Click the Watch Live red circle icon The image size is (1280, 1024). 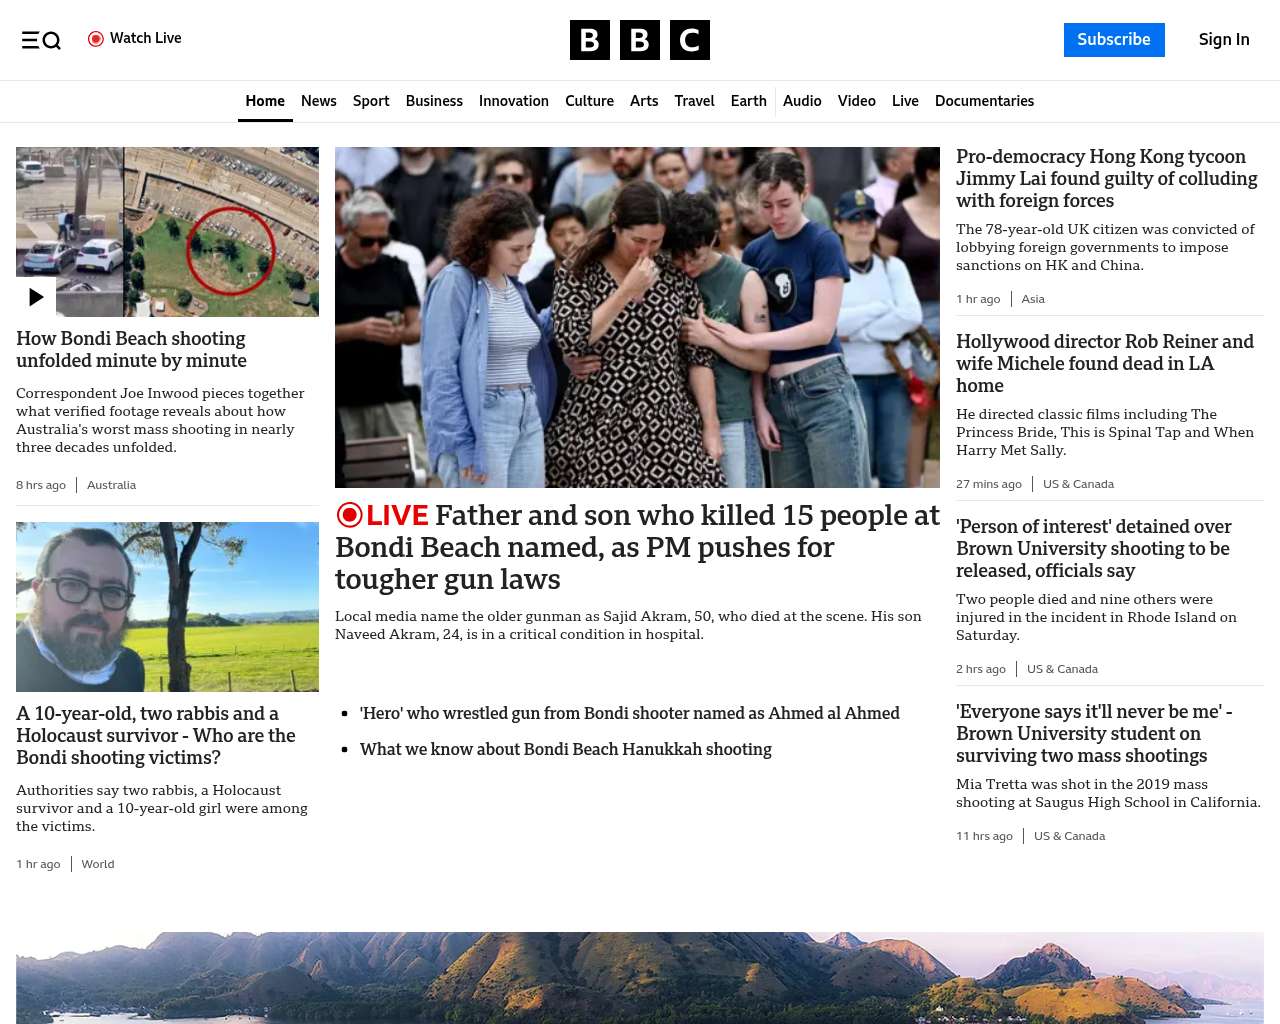(x=96, y=39)
